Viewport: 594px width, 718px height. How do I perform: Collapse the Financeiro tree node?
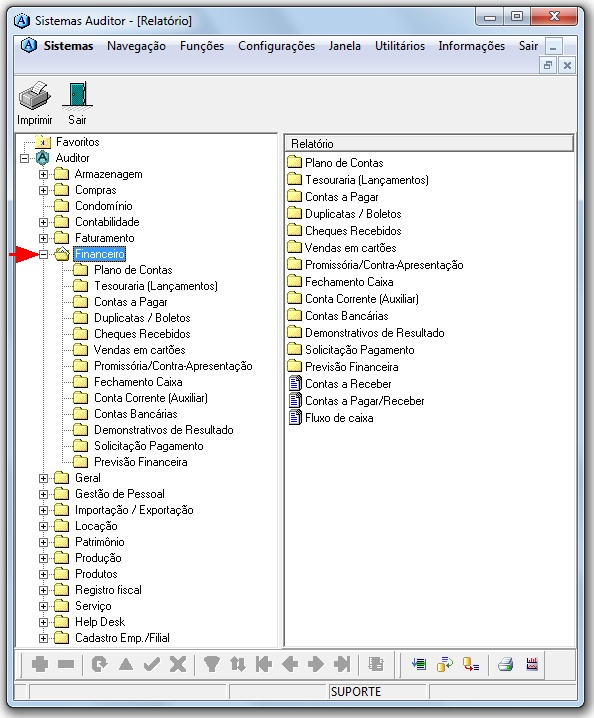click(44, 254)
